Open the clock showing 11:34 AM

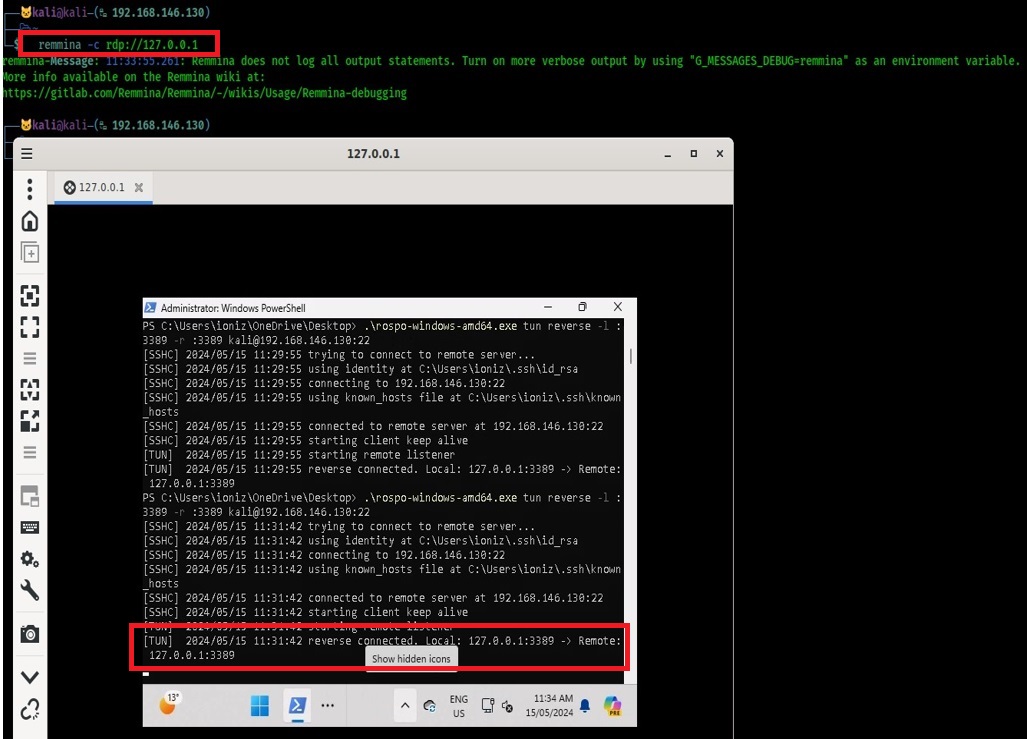coord(549,706)
